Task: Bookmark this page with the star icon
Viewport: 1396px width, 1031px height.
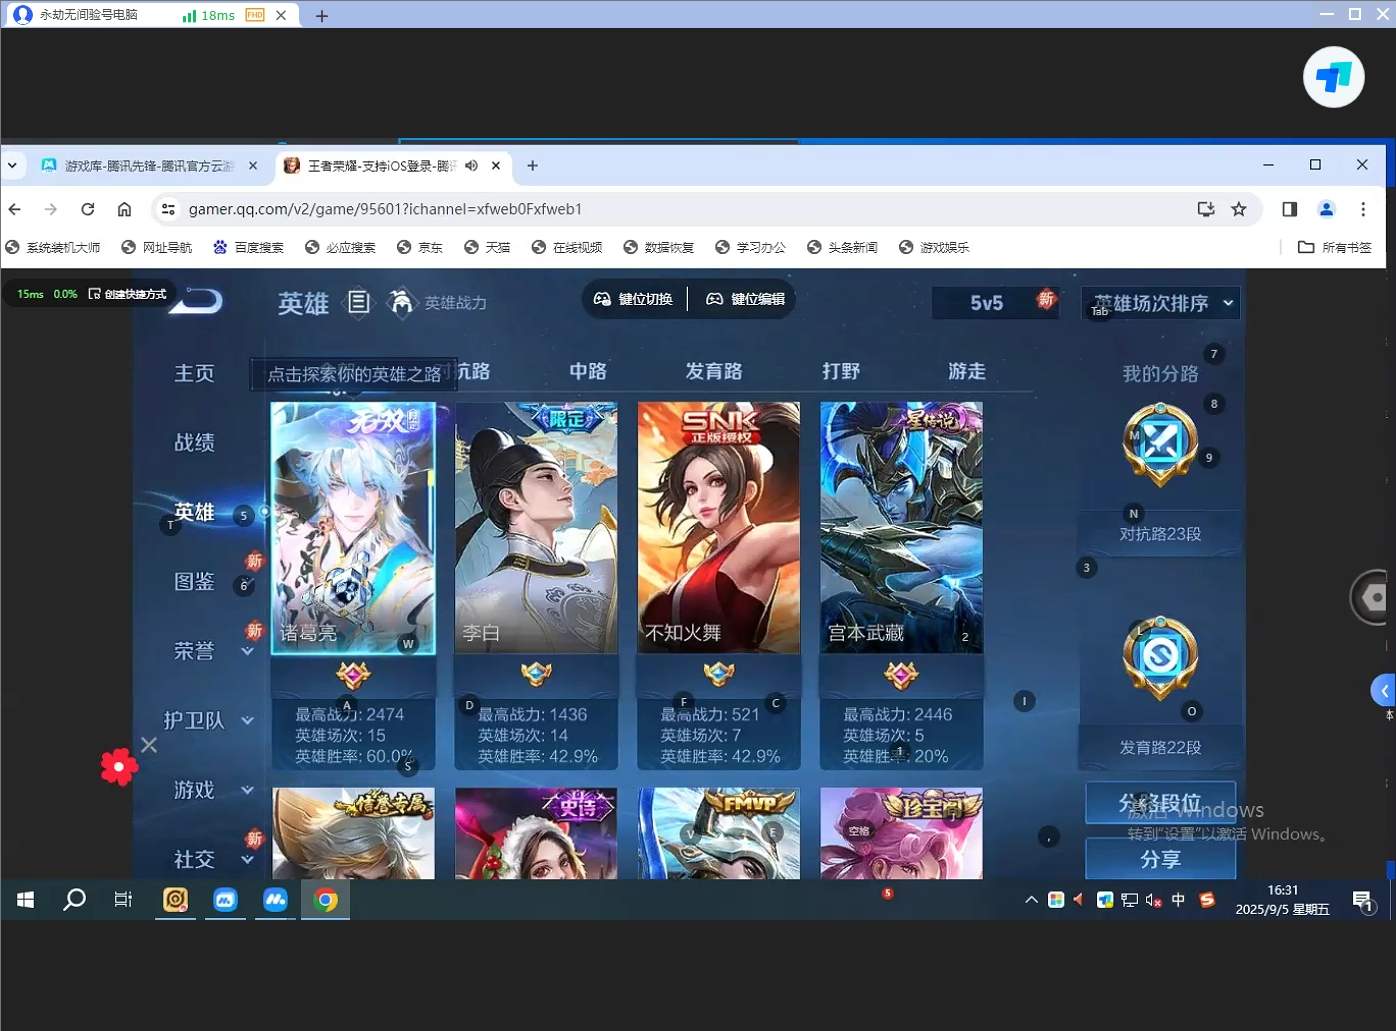Action: pyautogui.click(x=1239, y=209)
